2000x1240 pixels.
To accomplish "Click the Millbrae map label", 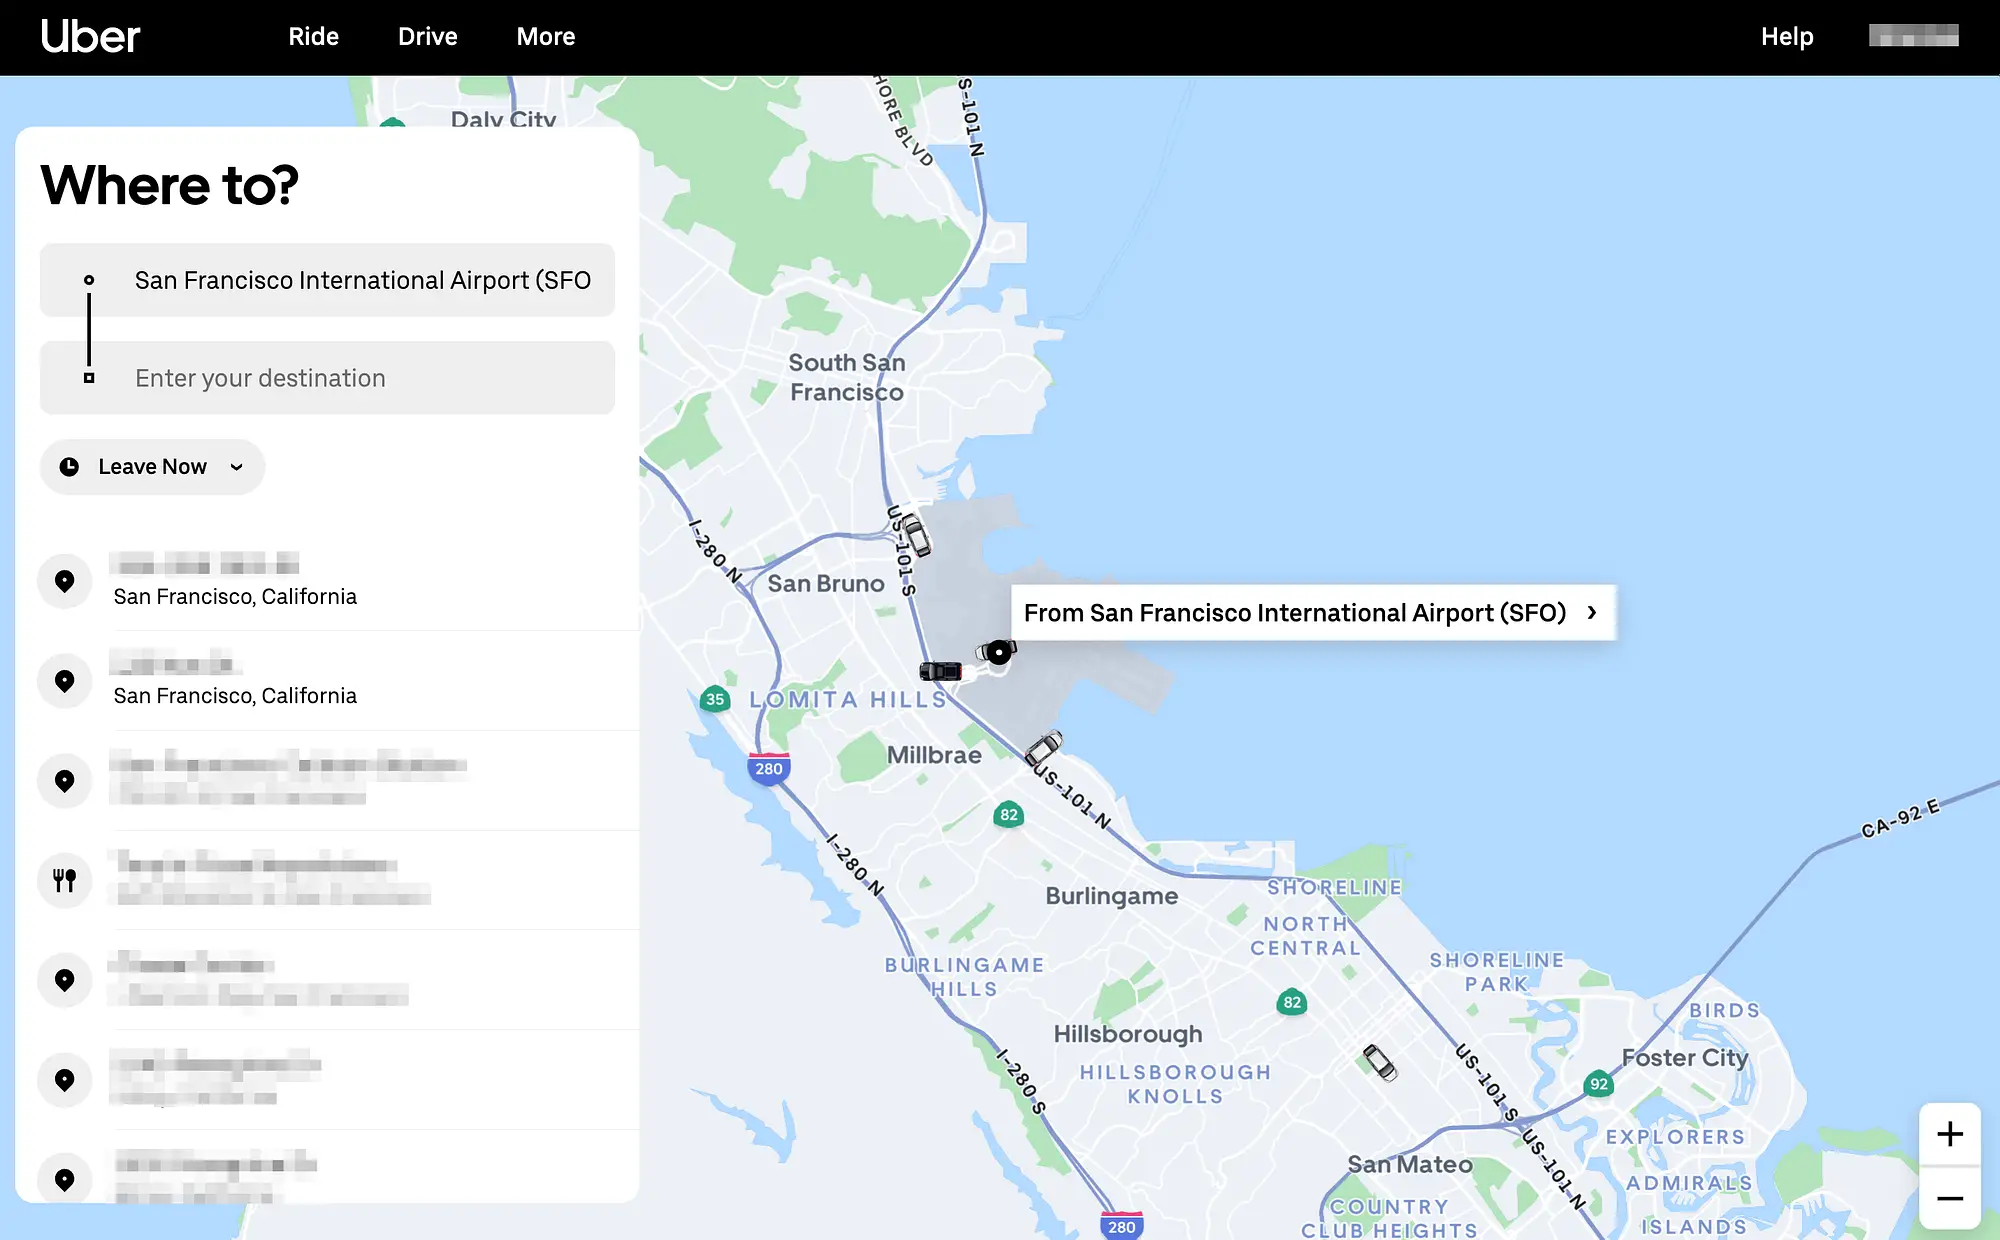I will 934,755.
